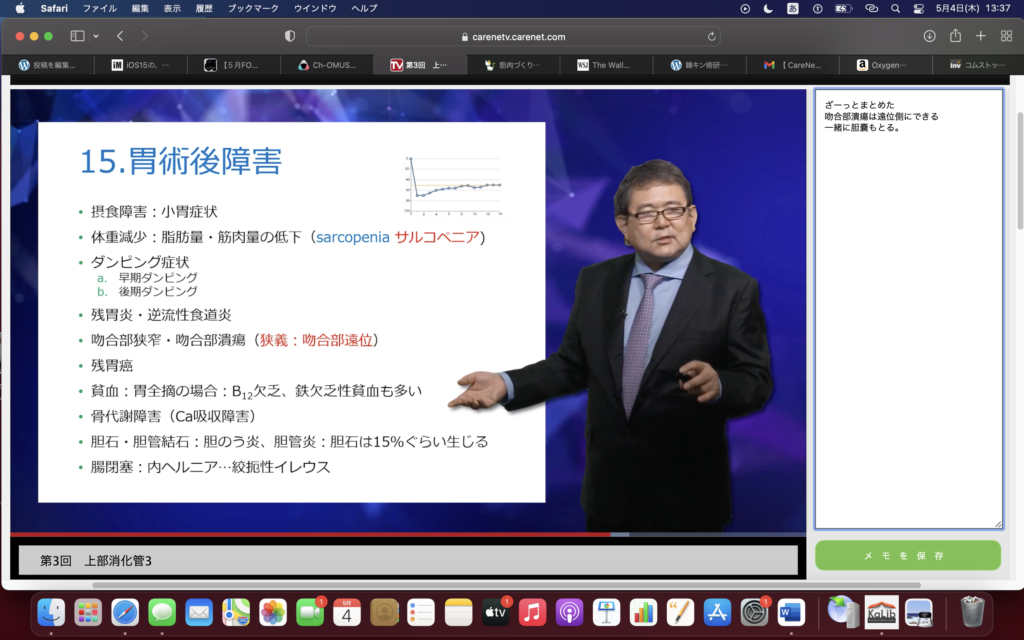Open Keynote from the Dock

[x=607, y=611]
